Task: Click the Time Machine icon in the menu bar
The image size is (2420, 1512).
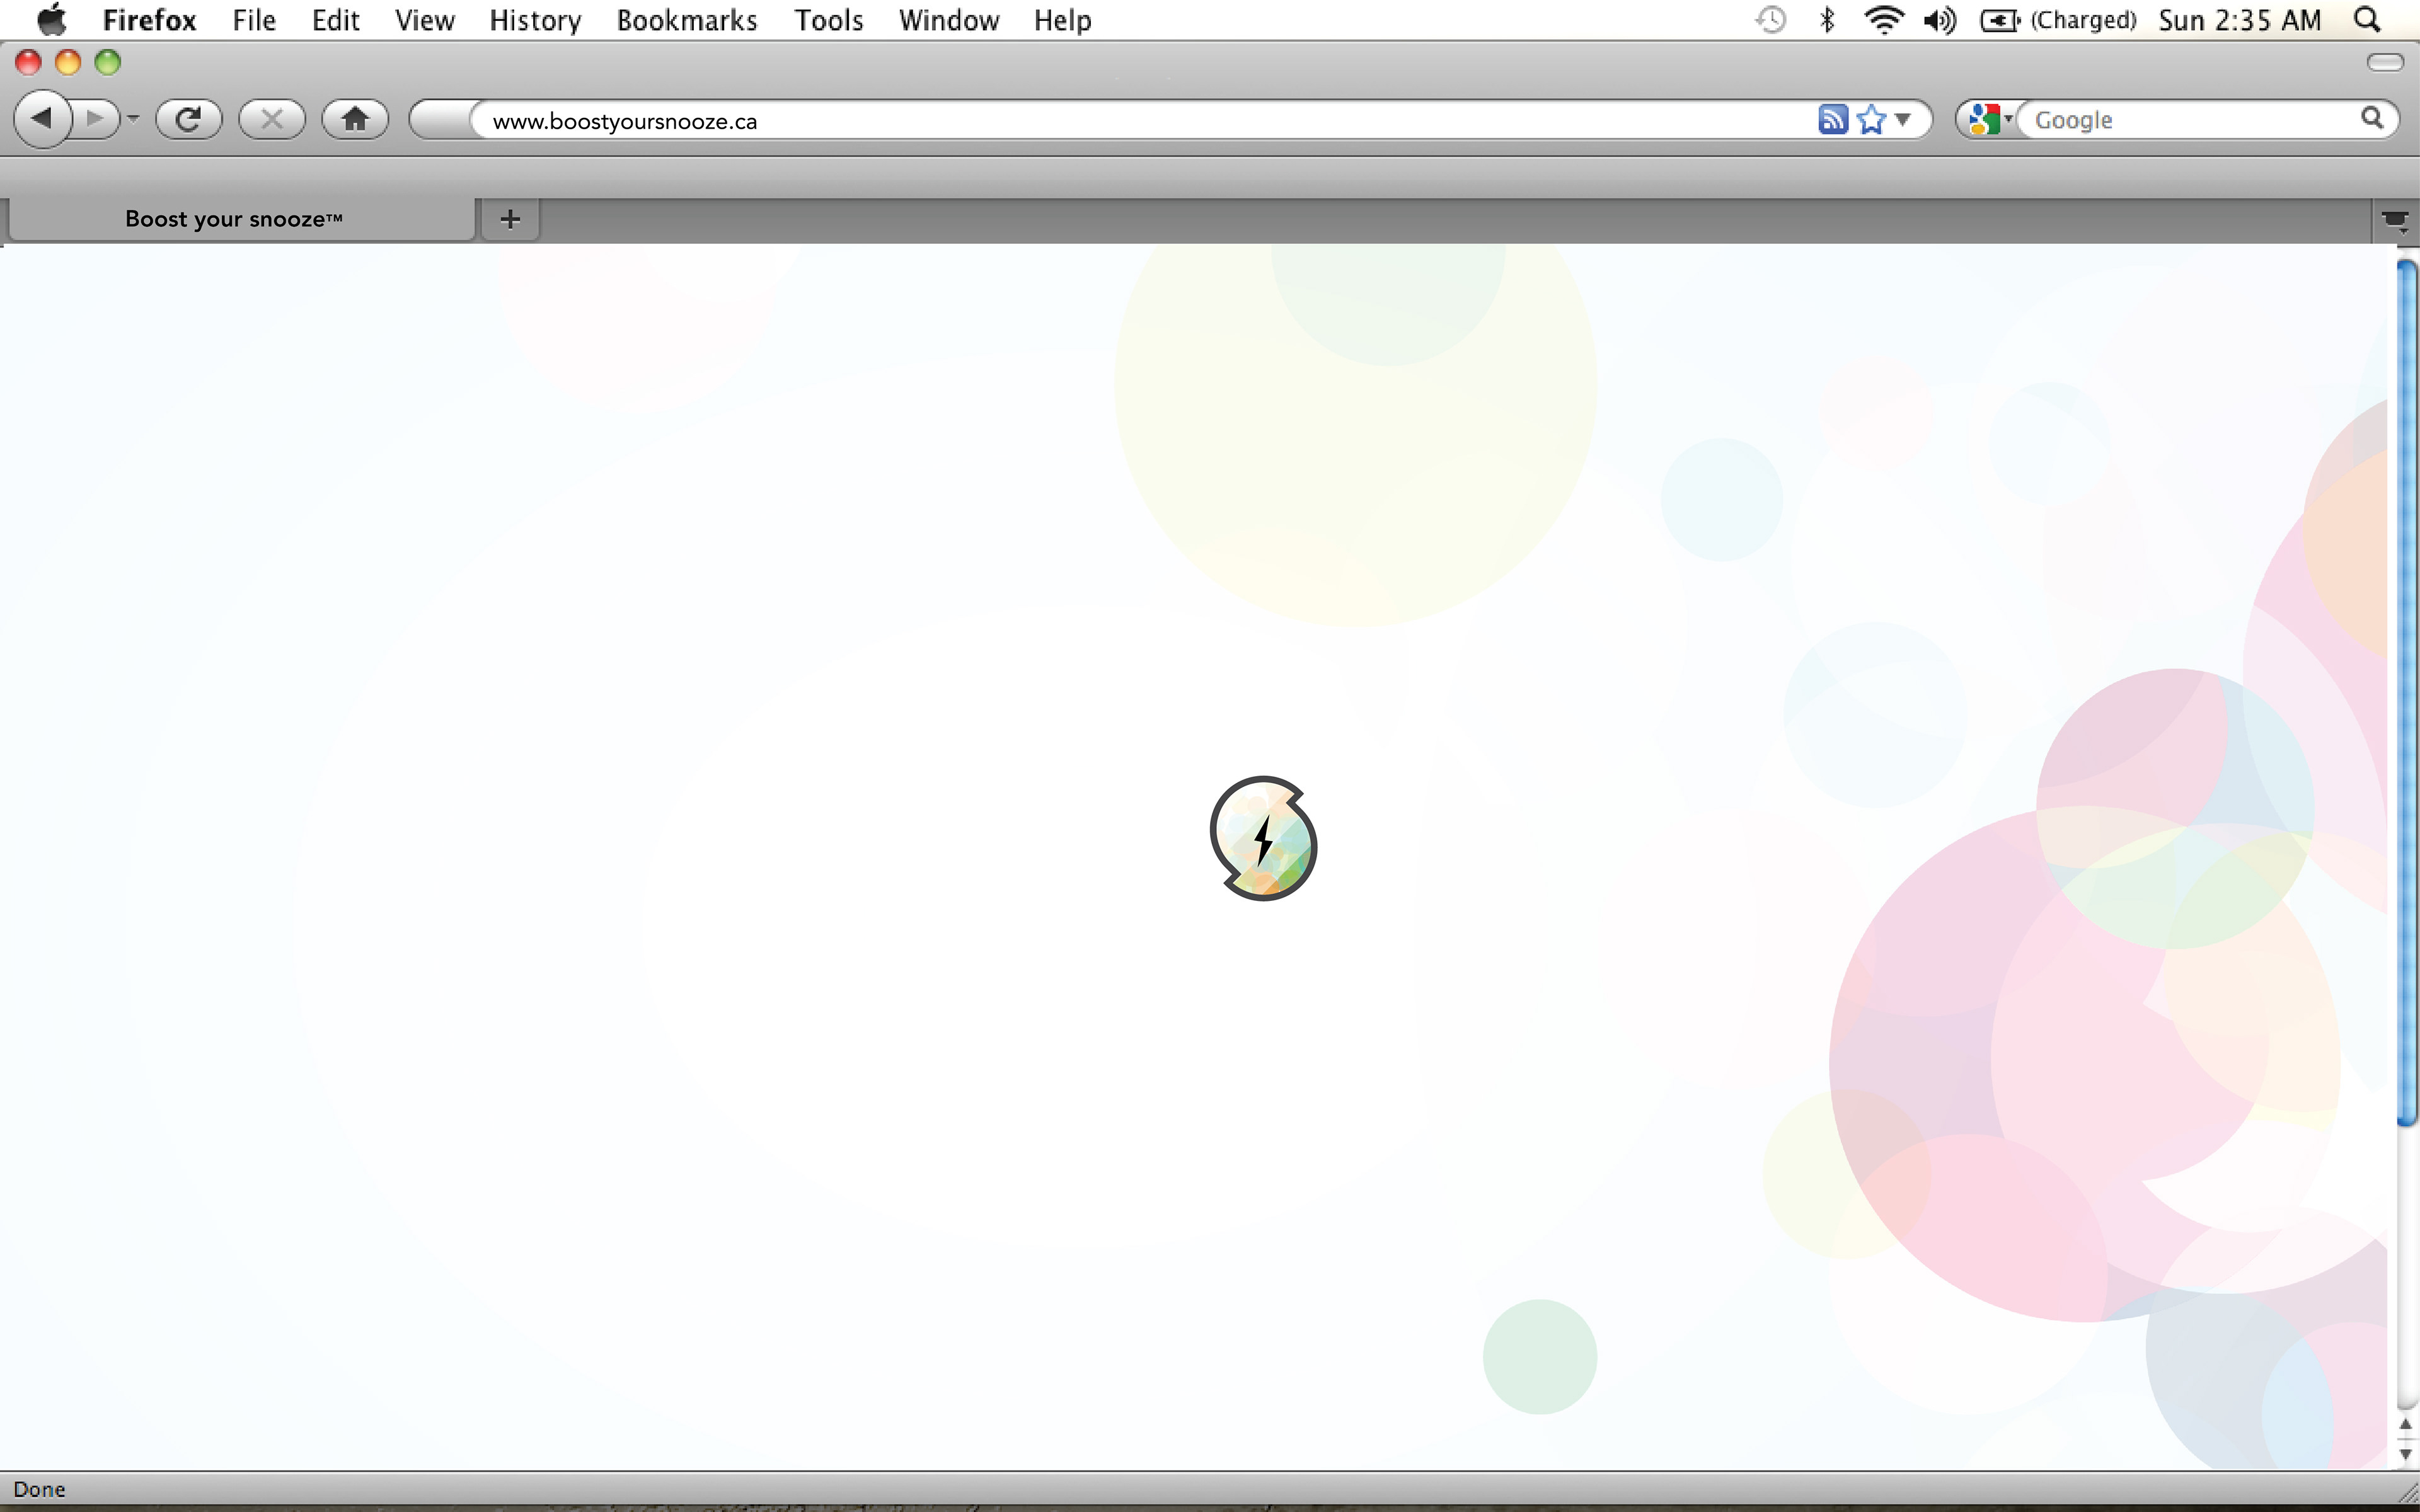Action: [x=1770, y=20]
